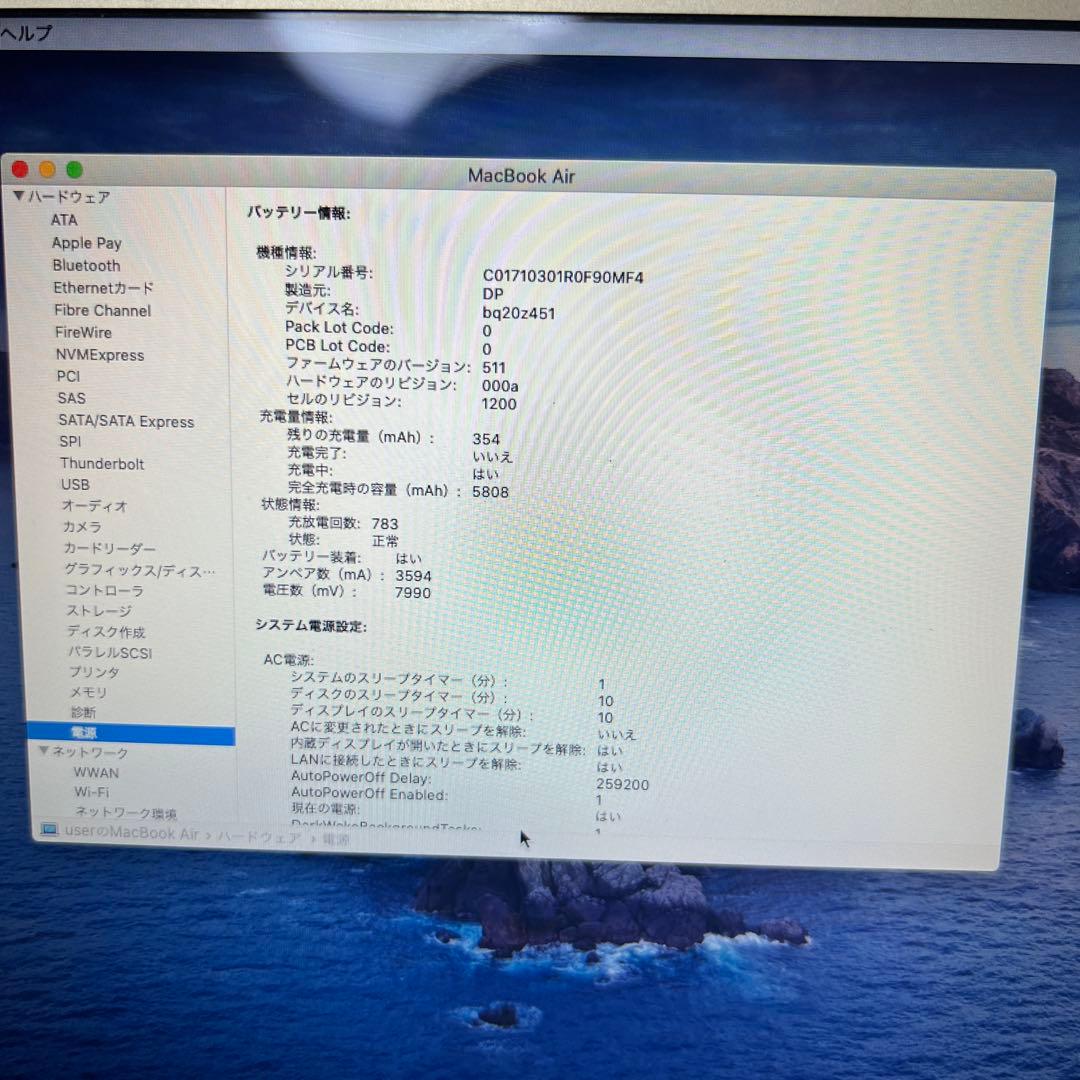Open the Apple Pay information section
This screenshot has height=1080, width=1080.
click(x=86, y=243)
